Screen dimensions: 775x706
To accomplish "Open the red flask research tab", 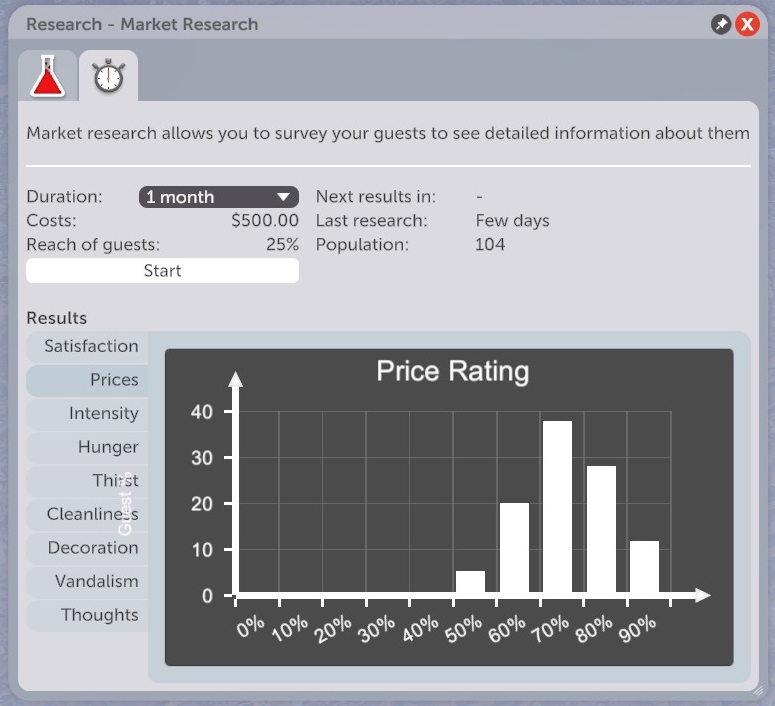I will pos(47,76).
